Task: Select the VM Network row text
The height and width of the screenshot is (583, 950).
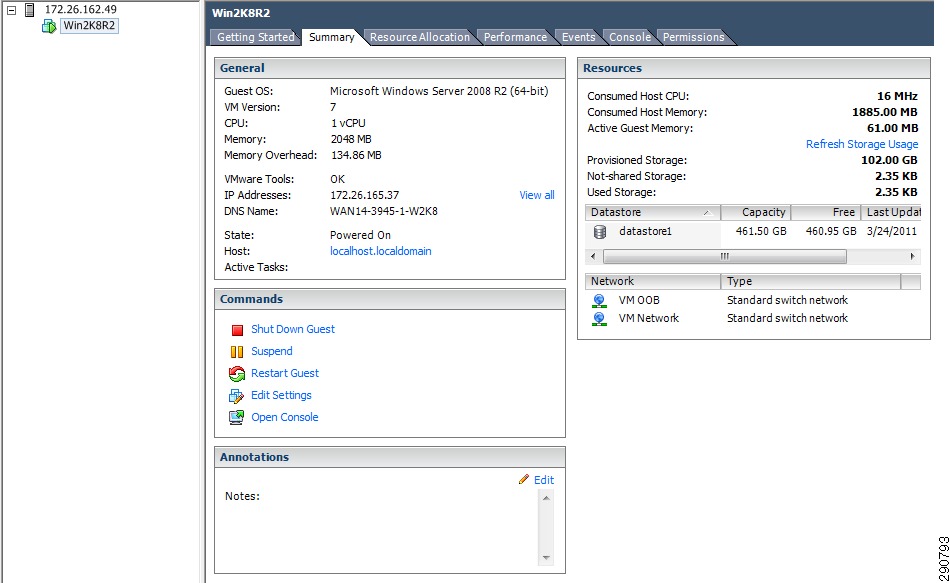Action: (x=648, y=318)
